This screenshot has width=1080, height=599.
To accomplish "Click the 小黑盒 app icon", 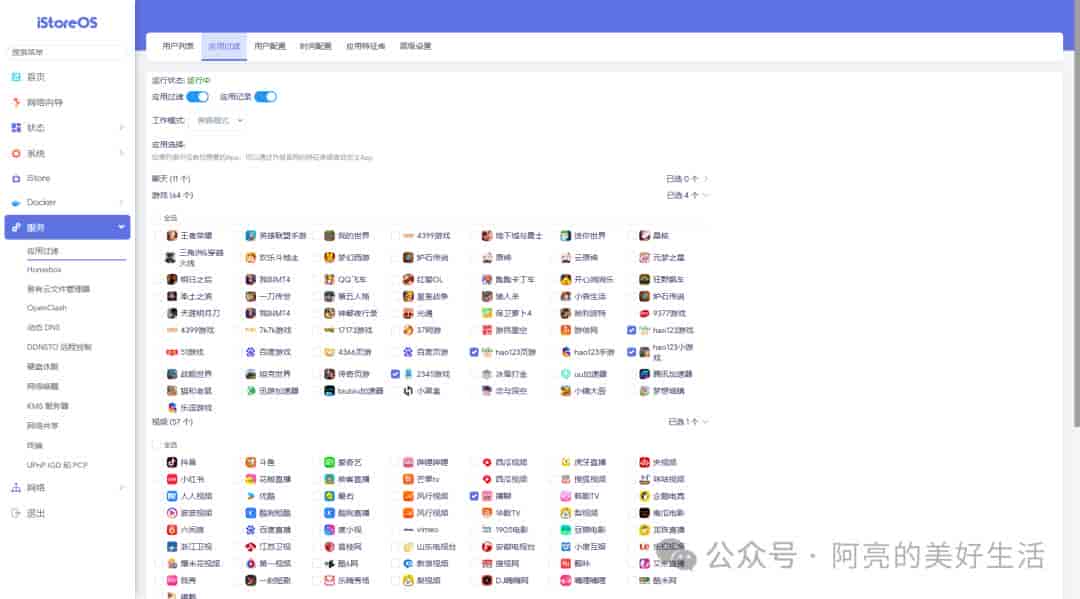I will 408,391.
